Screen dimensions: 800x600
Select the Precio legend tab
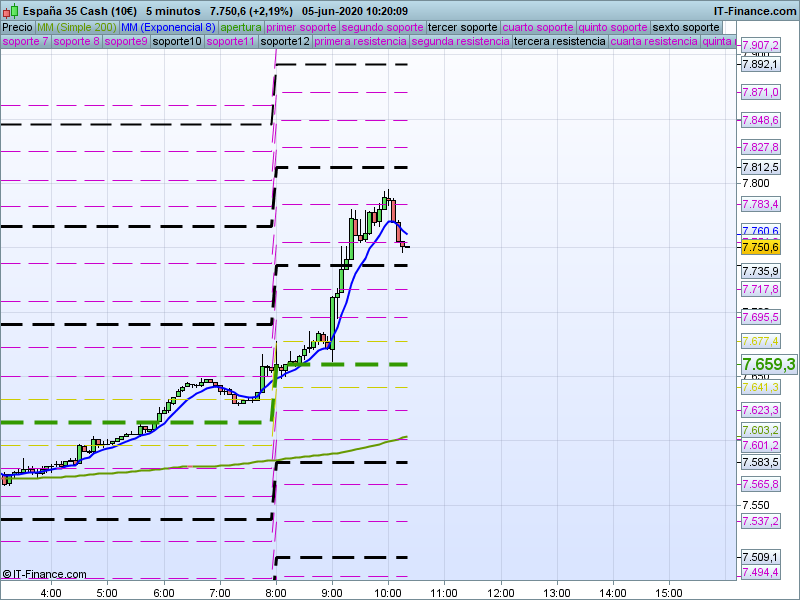pyautogui.click(x=17, y=27)
